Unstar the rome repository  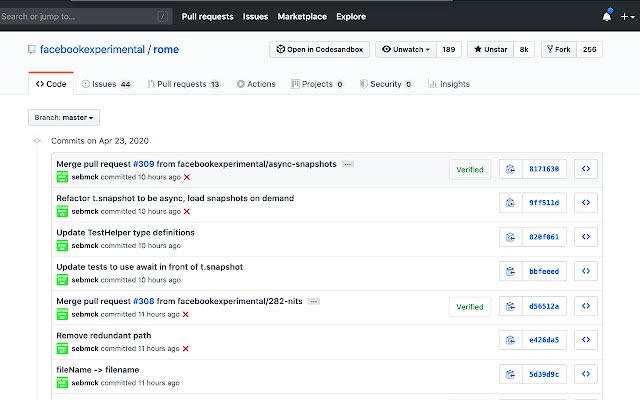click(491, 49)
